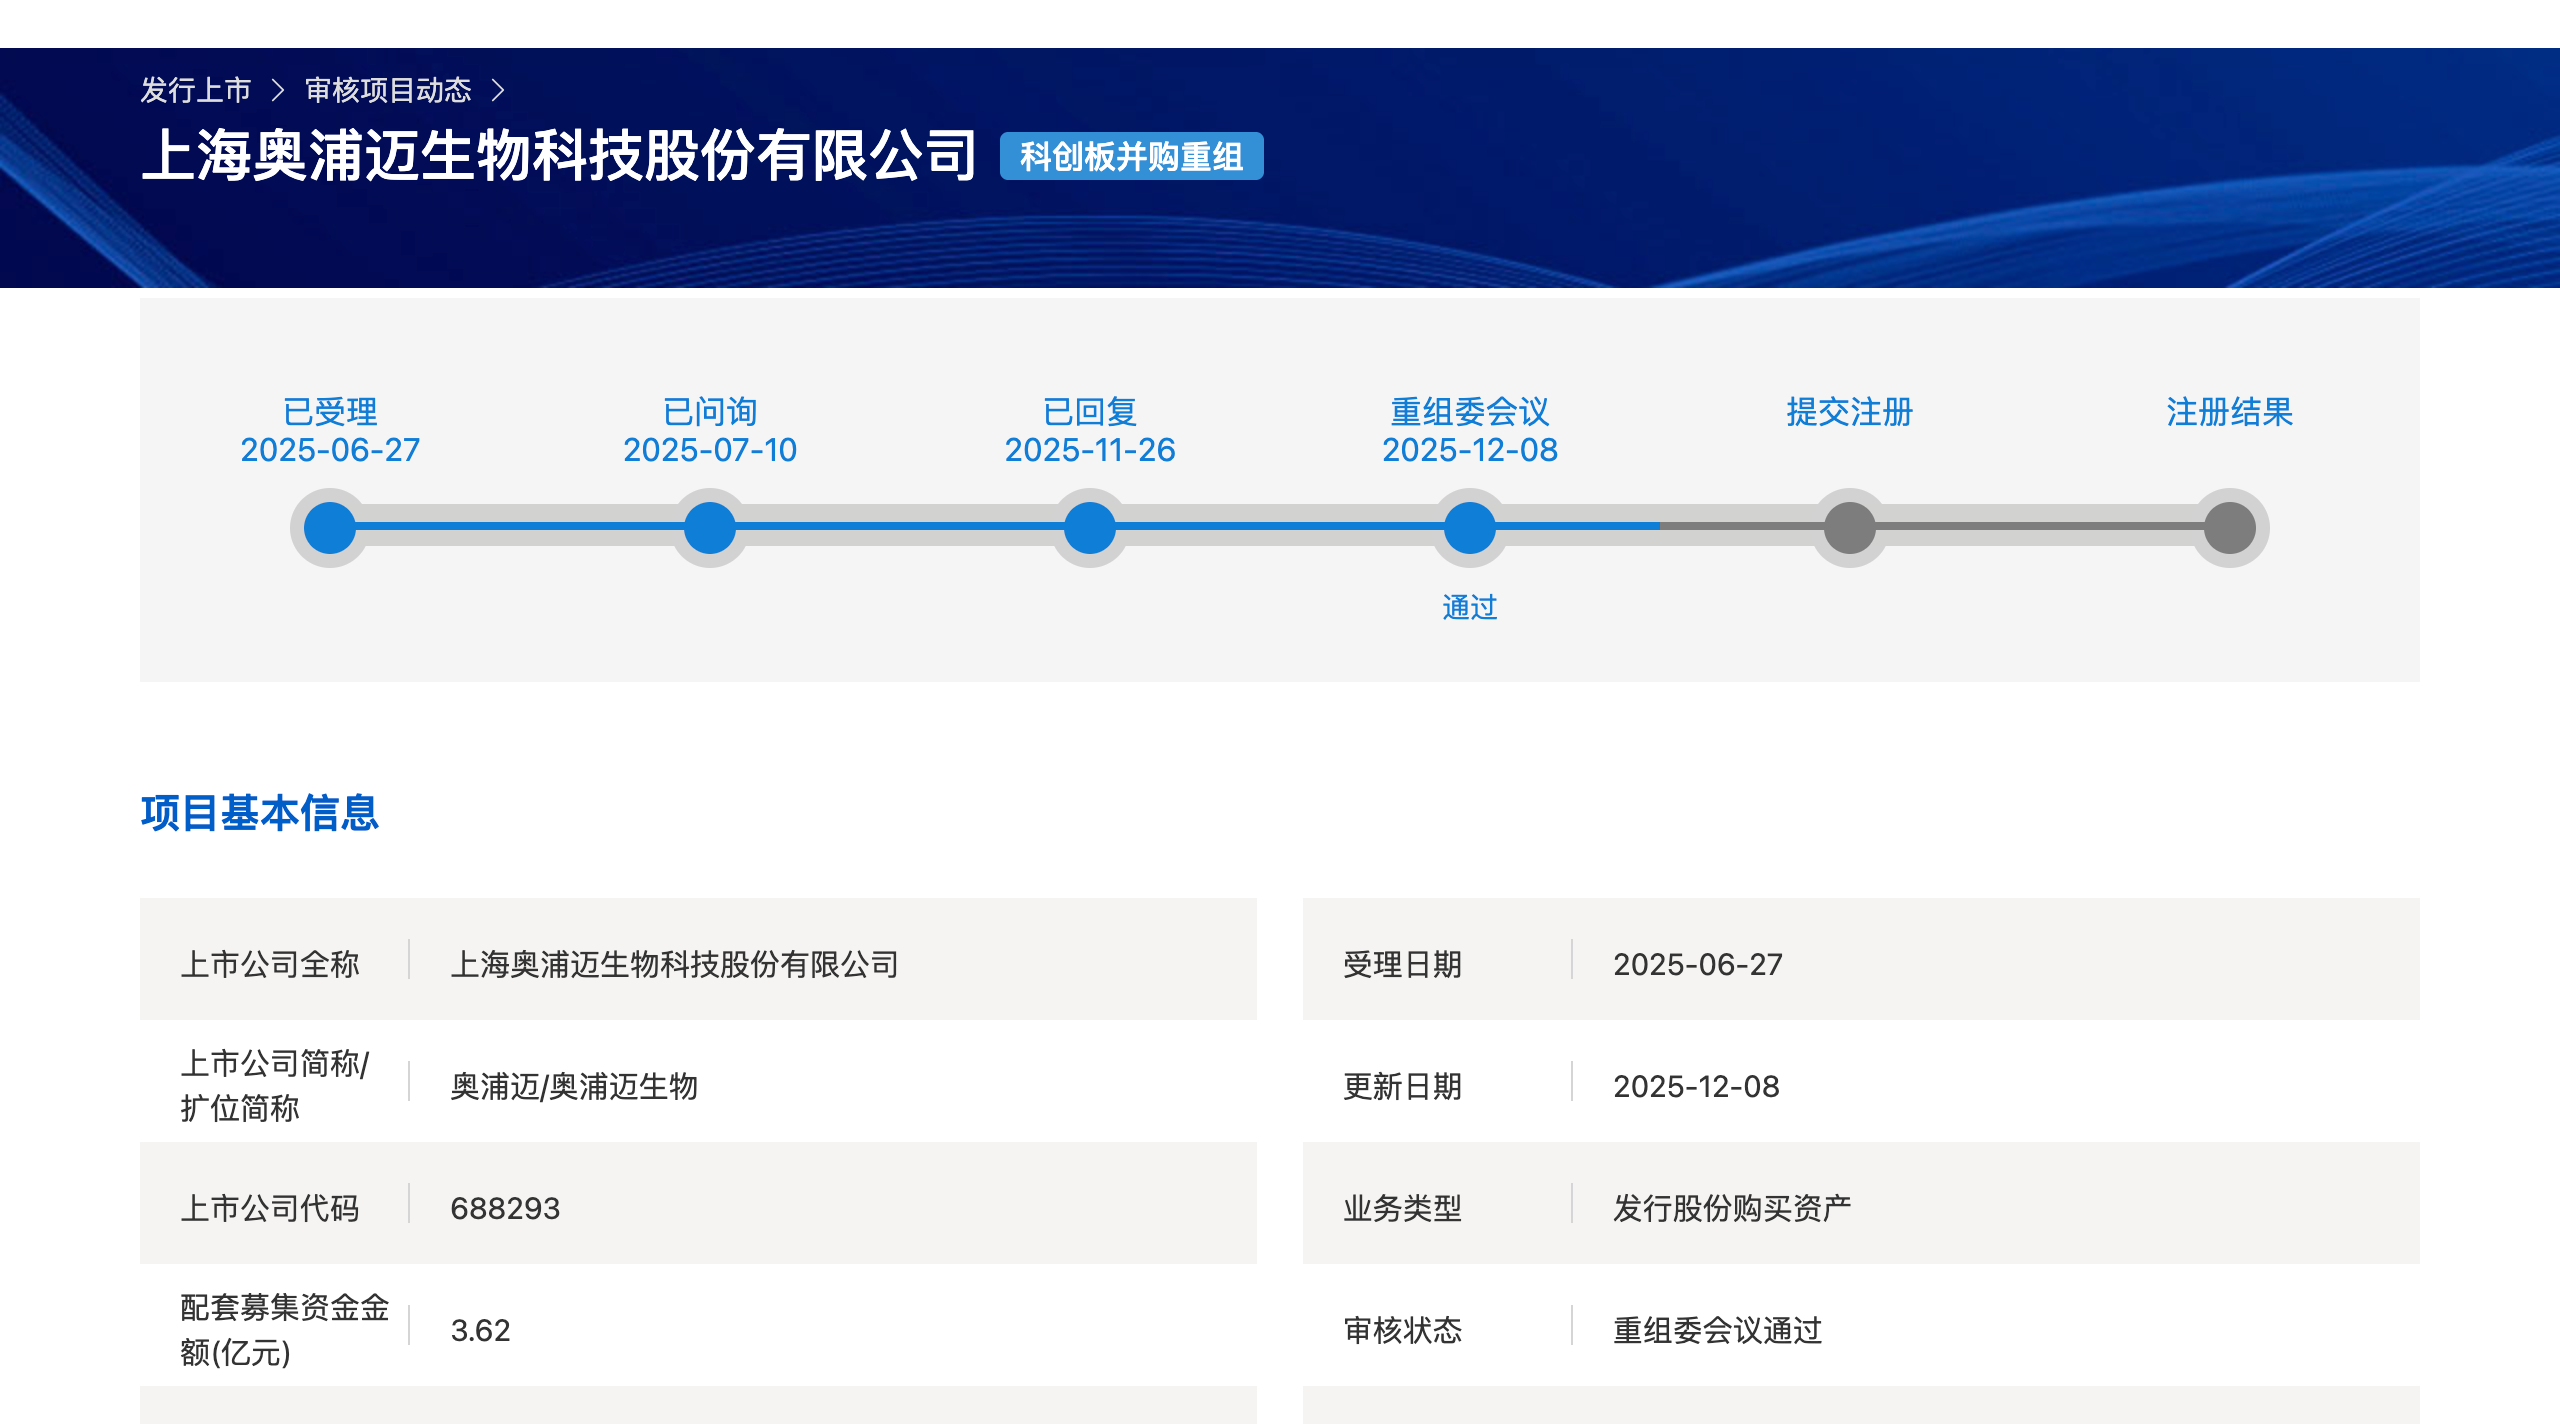Screen dimensions: 2560x1424
Task: Click the 发行股份购买资产 business type value
Action: 1732,1208
